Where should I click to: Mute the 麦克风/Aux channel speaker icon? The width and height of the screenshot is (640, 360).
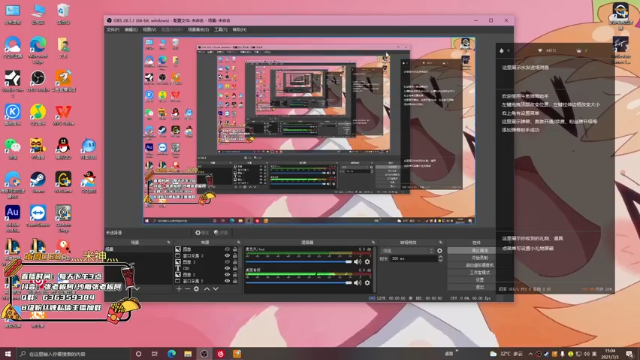coord(358,262)
